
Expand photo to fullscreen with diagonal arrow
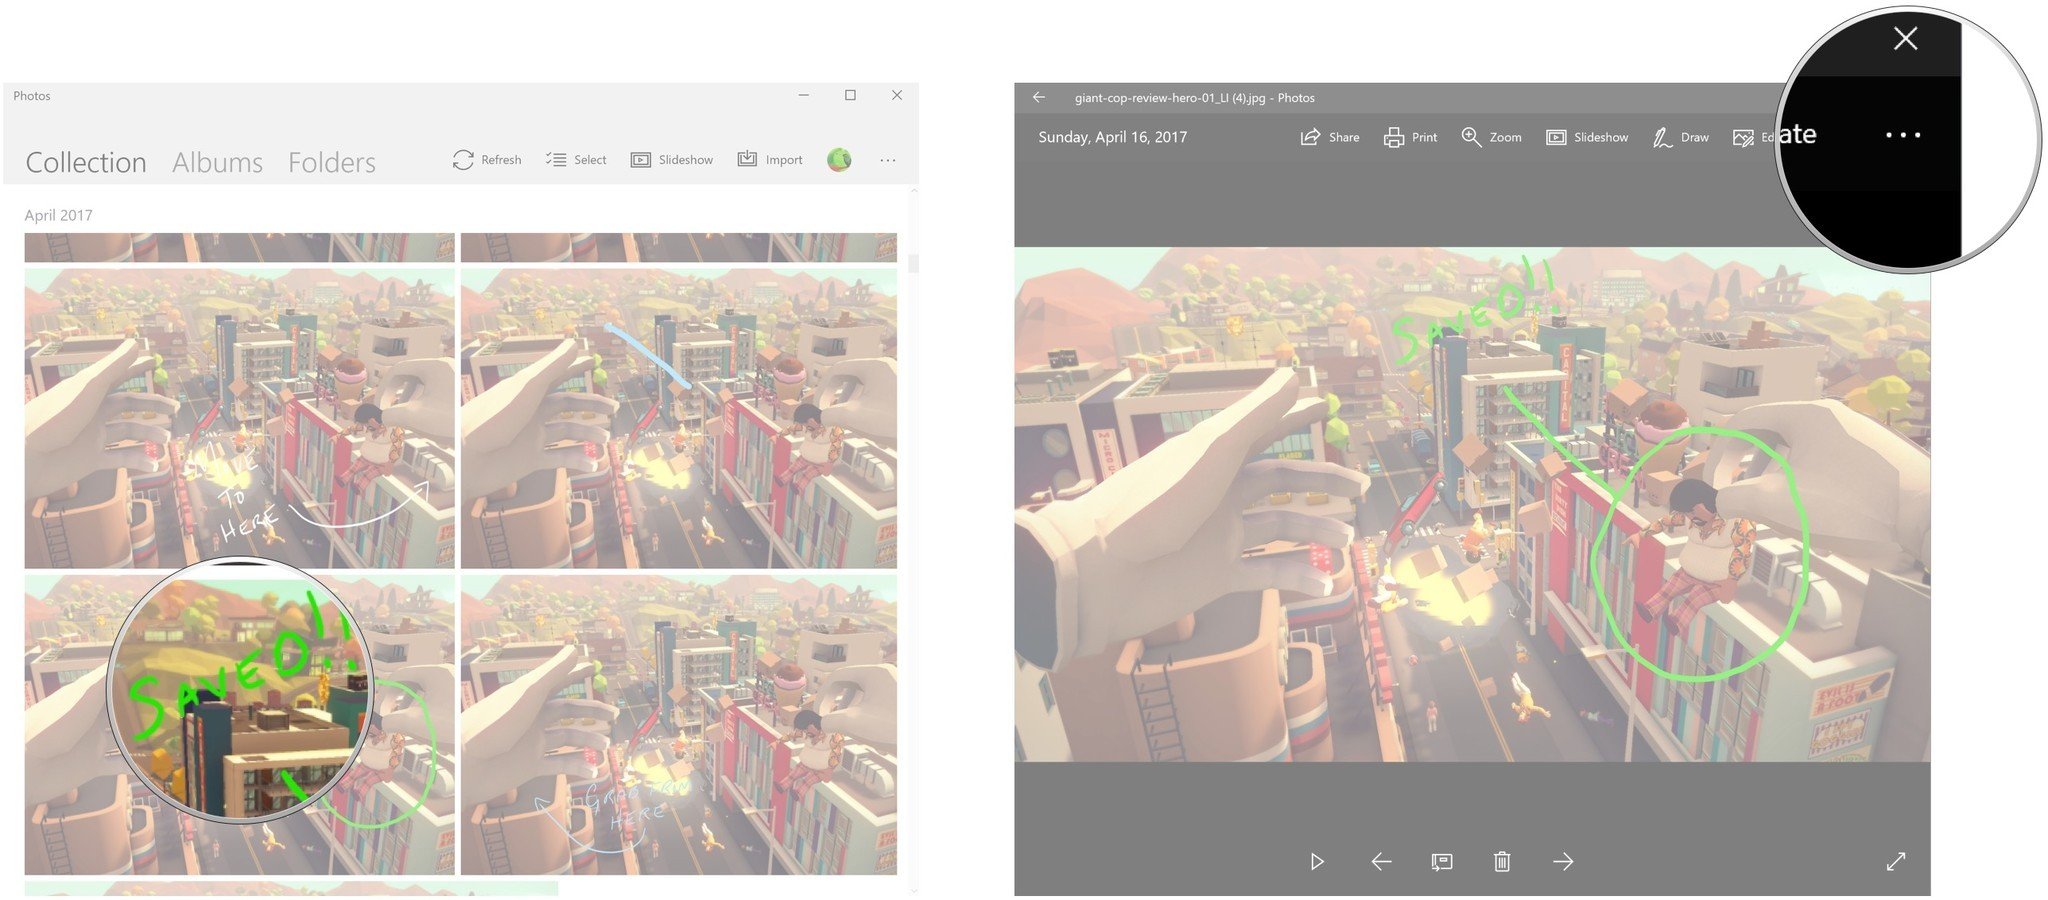point(1896,861)
